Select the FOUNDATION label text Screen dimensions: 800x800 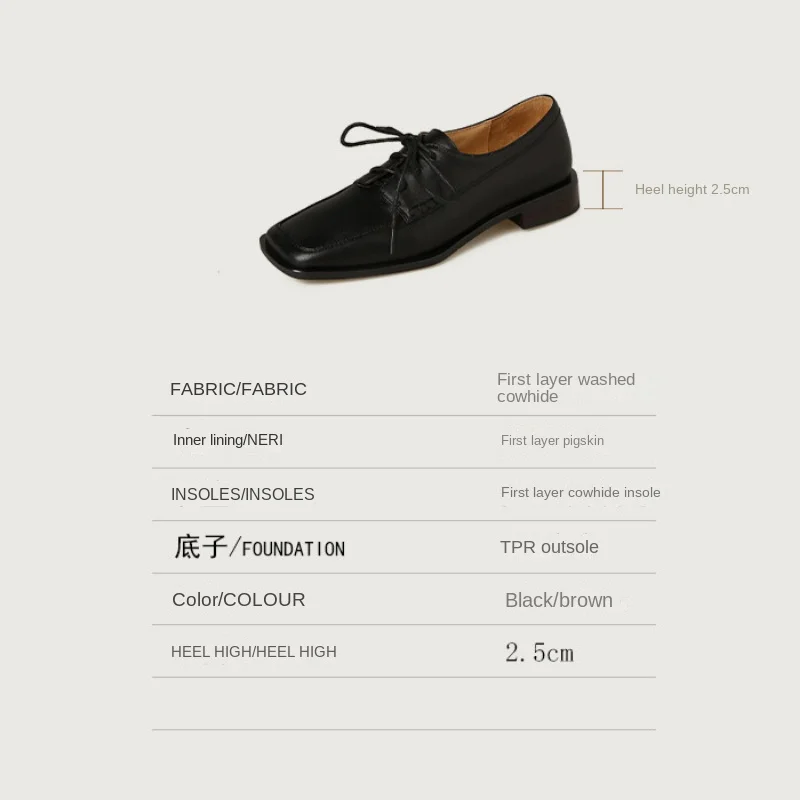pyautogui.click(x=293, y=549)
